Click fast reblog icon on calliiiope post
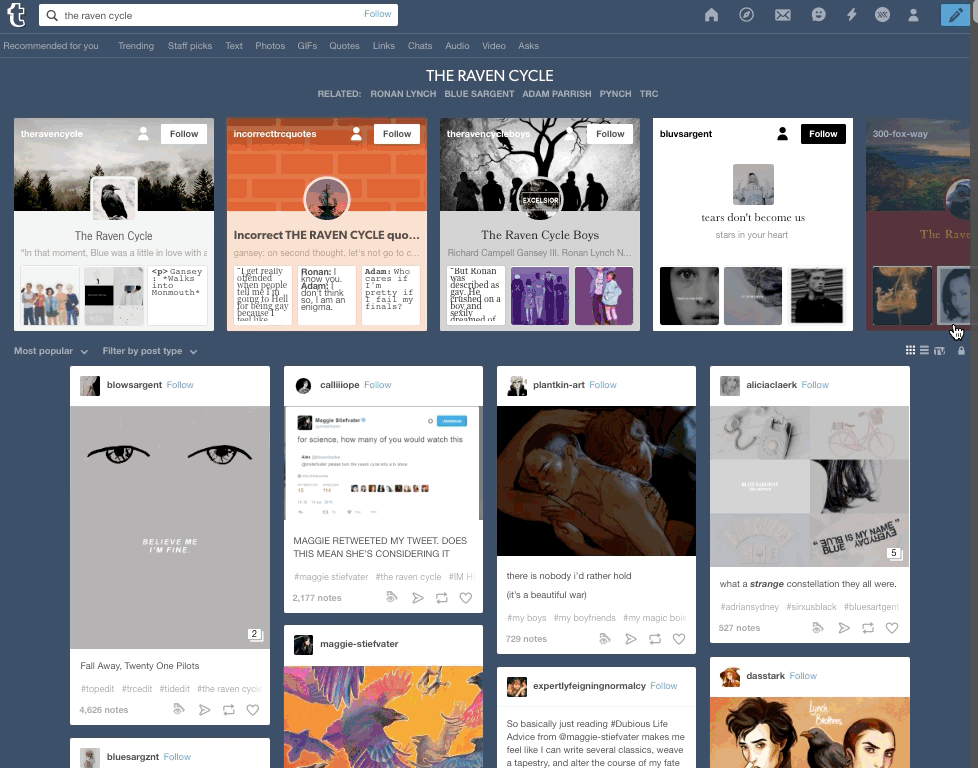The image size is (978, 768). (392, 597)
